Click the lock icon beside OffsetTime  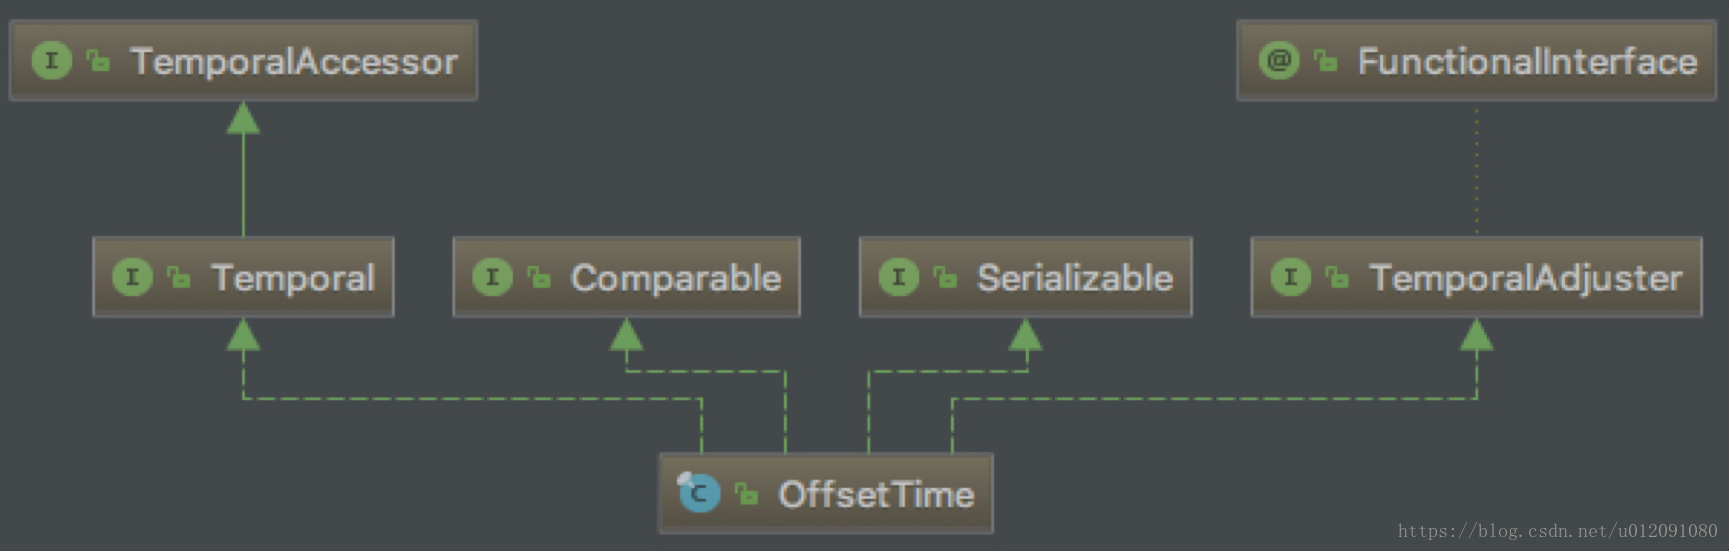[746, 493]
